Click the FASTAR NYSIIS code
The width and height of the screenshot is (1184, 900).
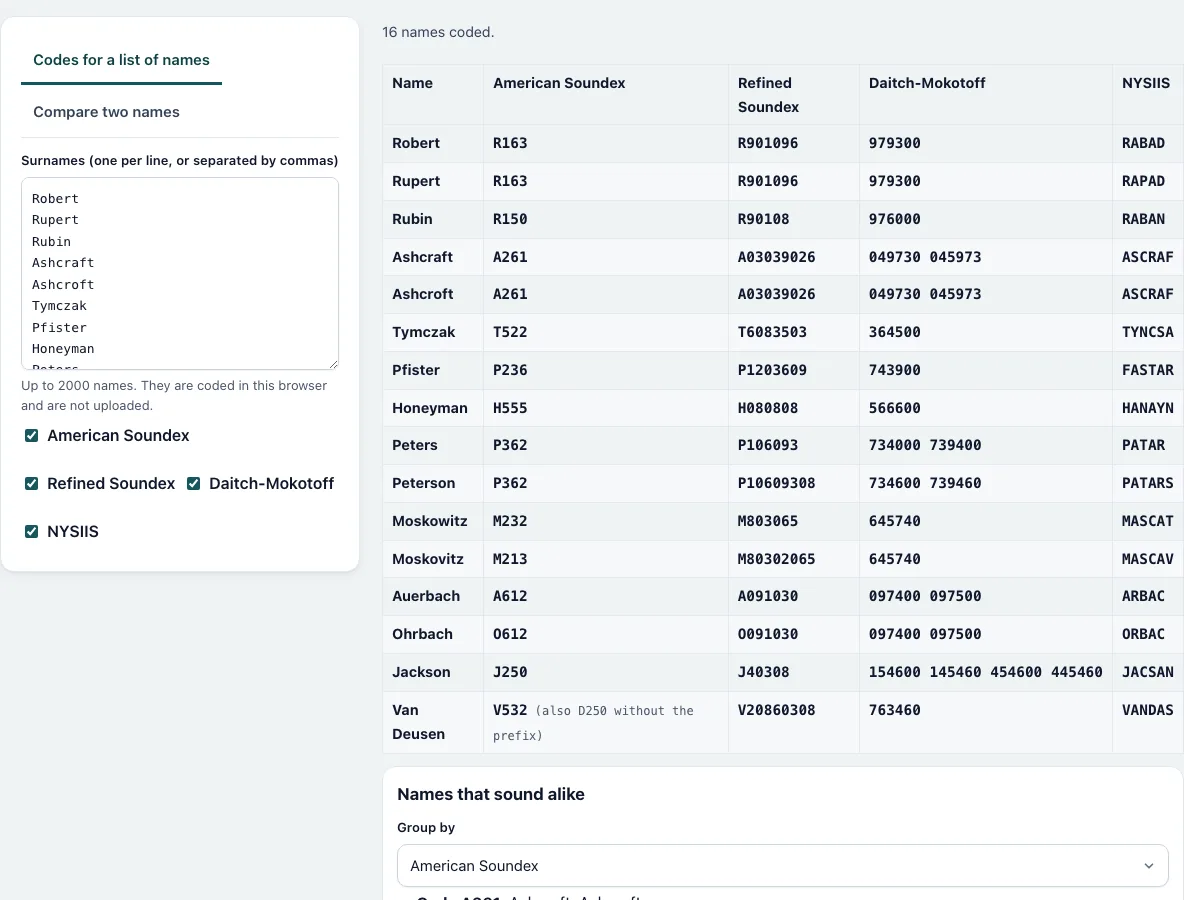point(1148,370)
